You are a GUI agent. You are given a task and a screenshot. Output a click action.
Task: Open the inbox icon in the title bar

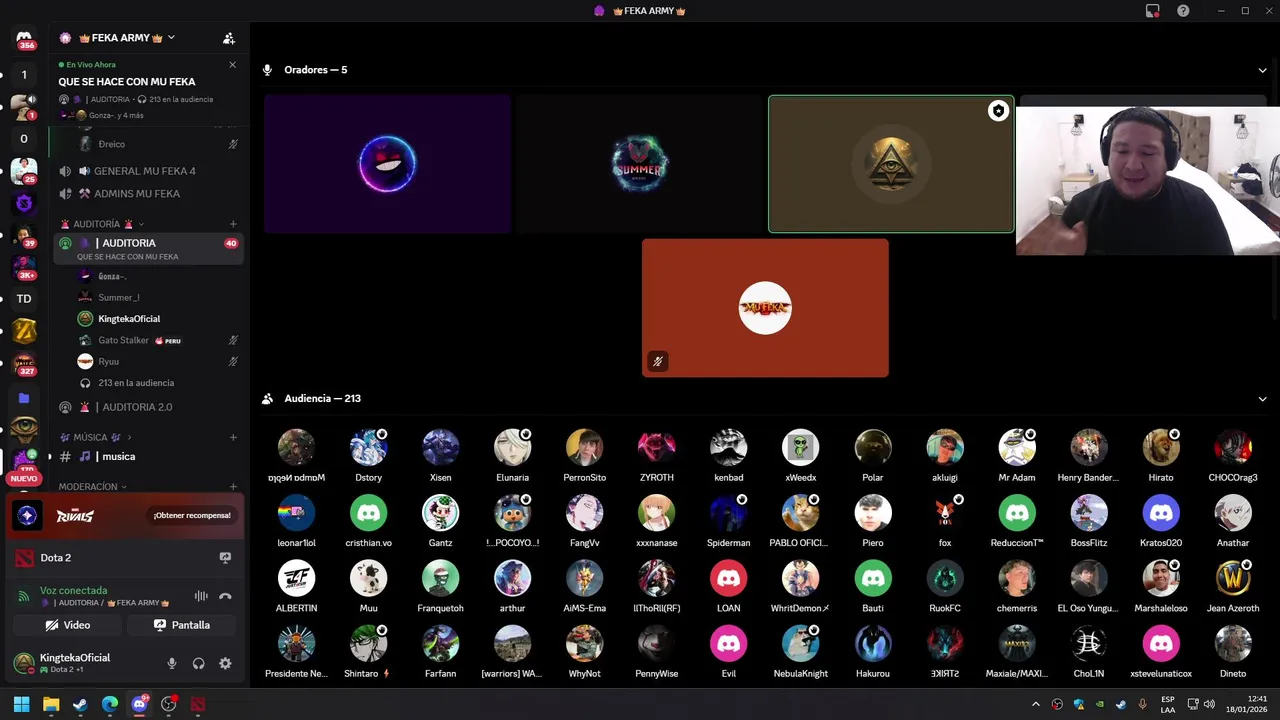pos(1153,11)
